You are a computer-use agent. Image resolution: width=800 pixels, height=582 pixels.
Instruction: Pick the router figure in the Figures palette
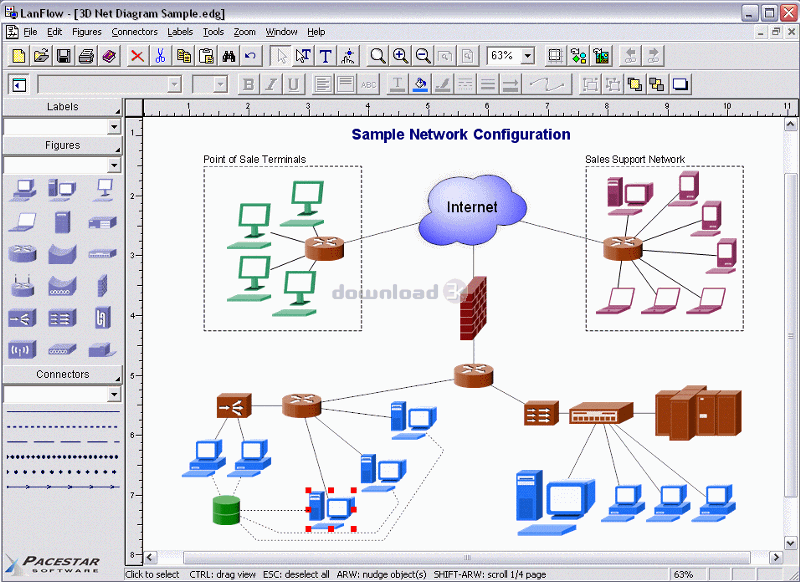tap(22, 253)
